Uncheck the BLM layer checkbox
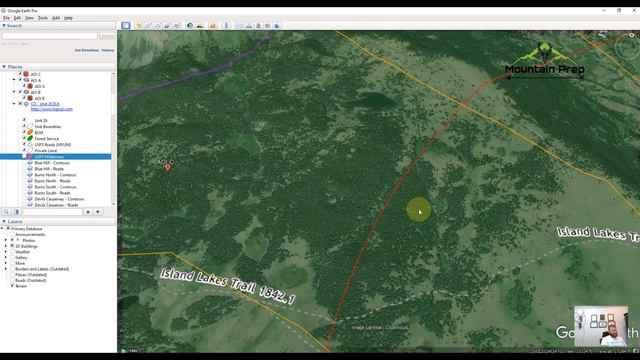Image resolution: width=640 pixels, height=360 pixels. (24, 133)
